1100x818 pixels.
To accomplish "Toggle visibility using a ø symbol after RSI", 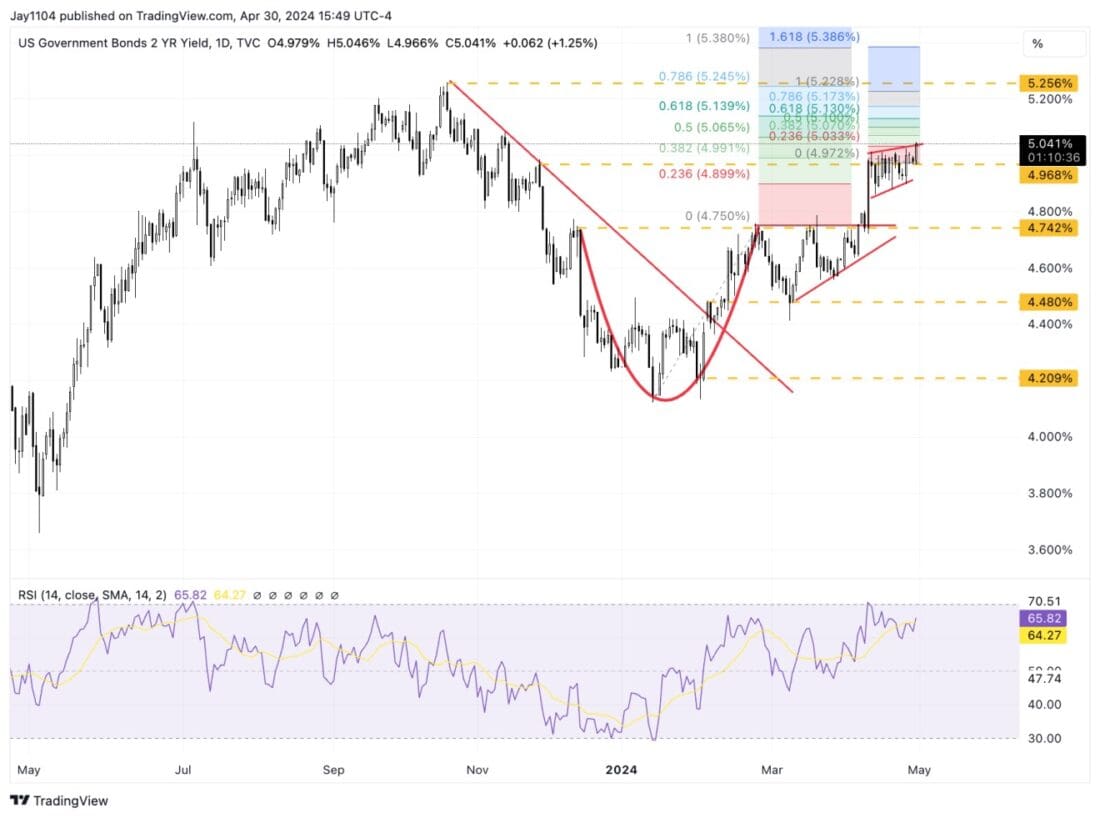I will click(x=273, y=594).
